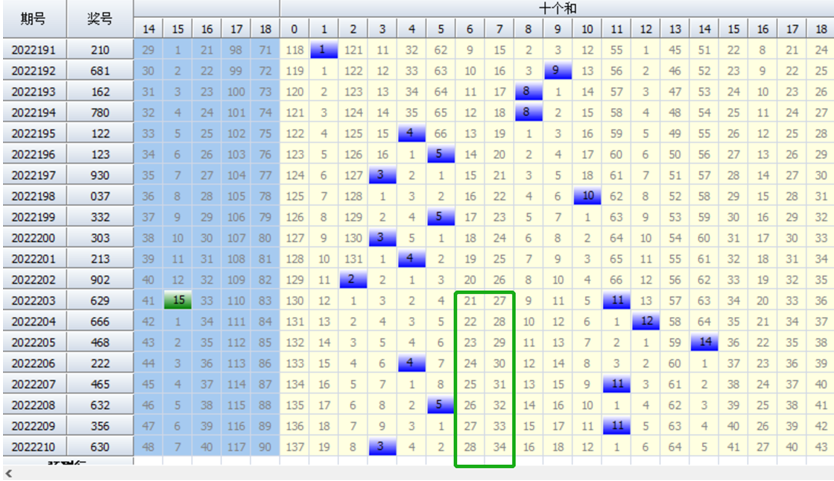Click blue highlighted 8 in row 2022193

point(529,91)
